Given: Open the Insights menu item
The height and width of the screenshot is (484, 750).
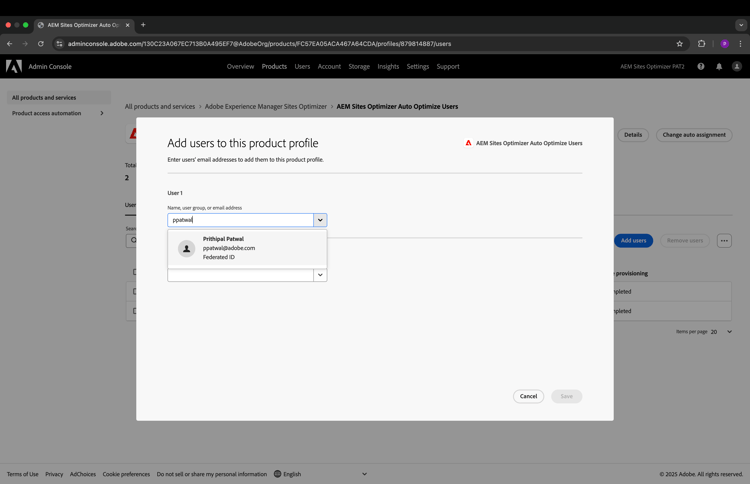Looking at the screenshot, I should 388,66.
